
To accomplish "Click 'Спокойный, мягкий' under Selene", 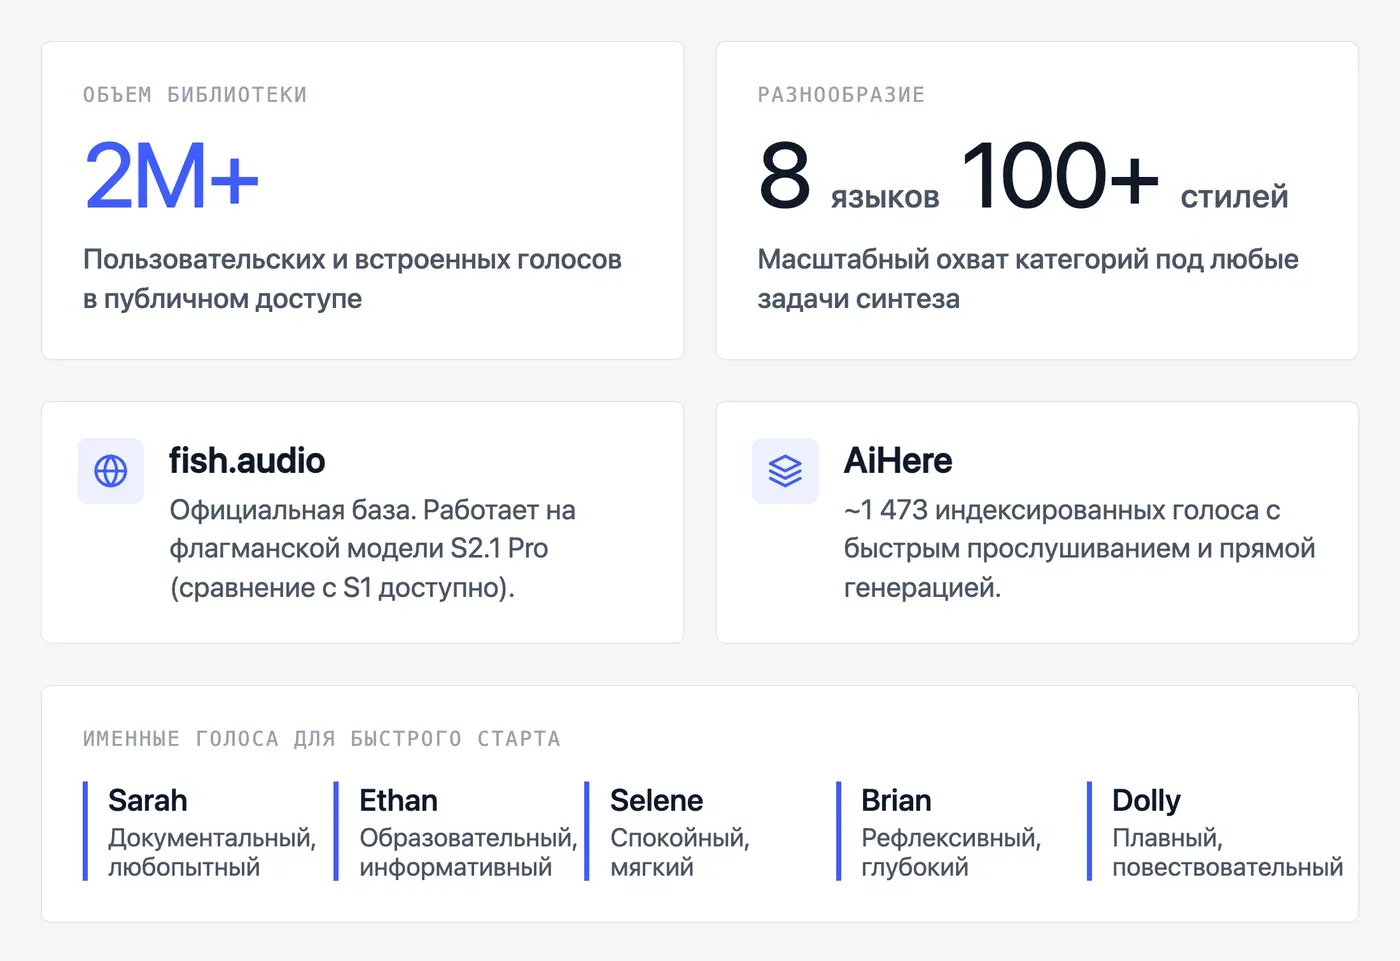I will pos(680,852).
